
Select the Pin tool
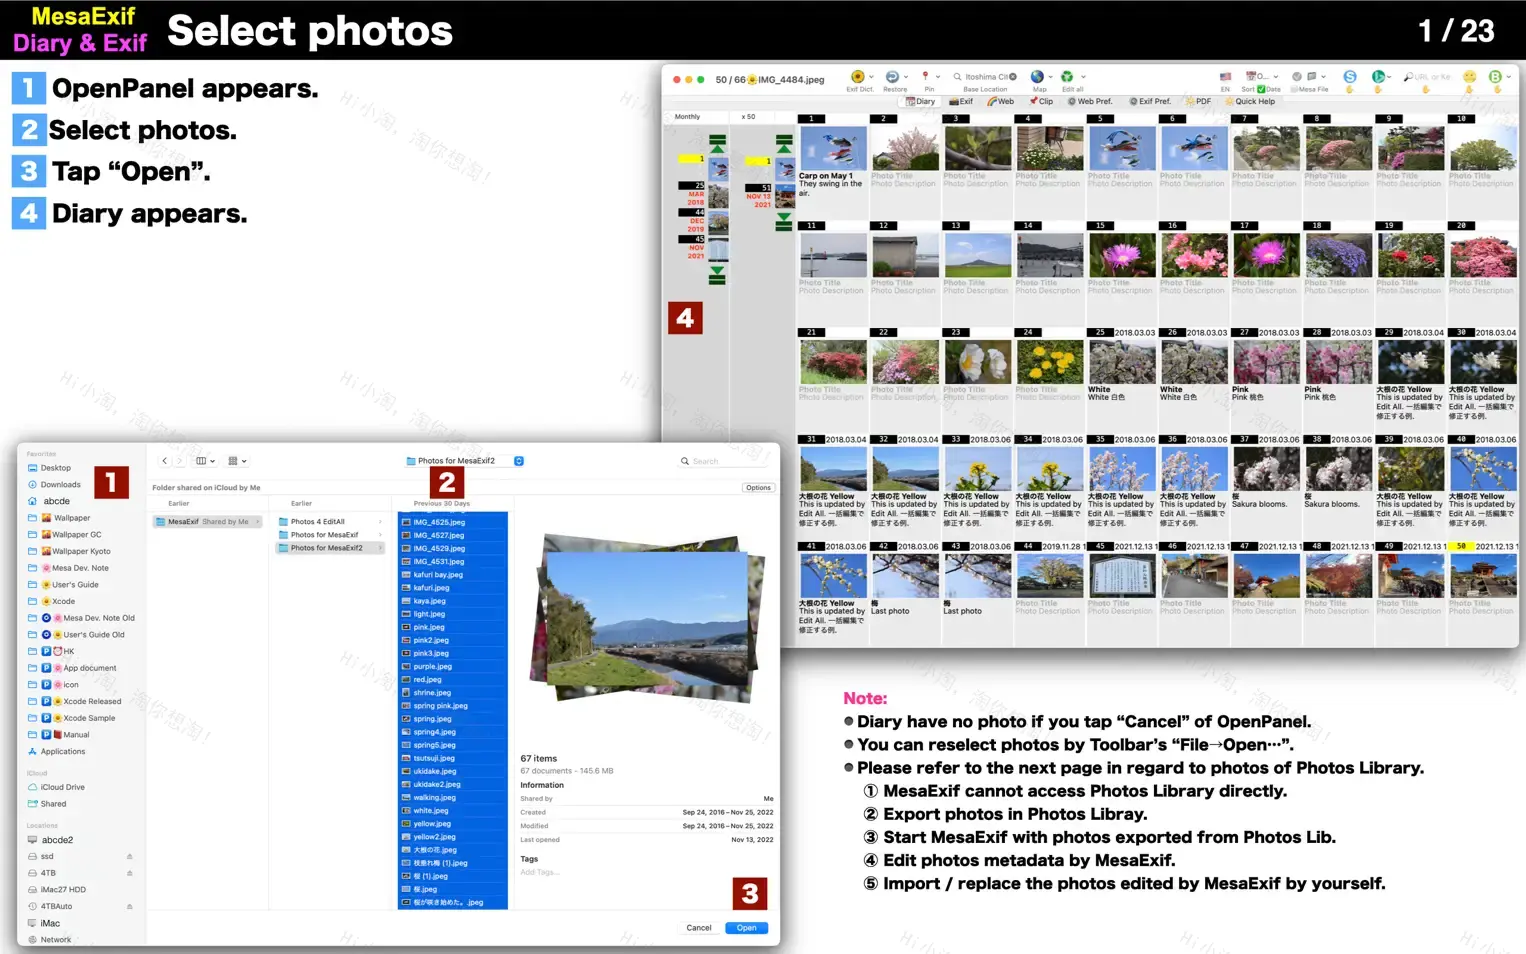coord(925,77)
